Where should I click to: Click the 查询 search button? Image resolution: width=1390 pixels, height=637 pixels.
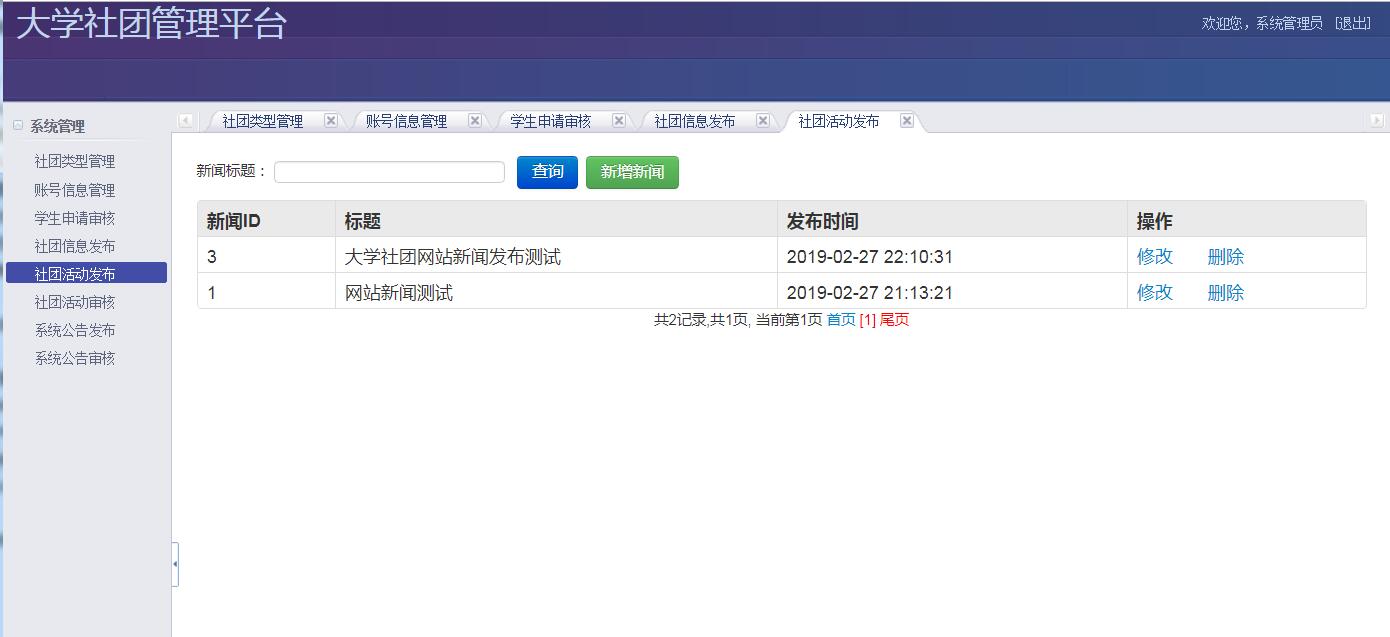pos(546,171)
